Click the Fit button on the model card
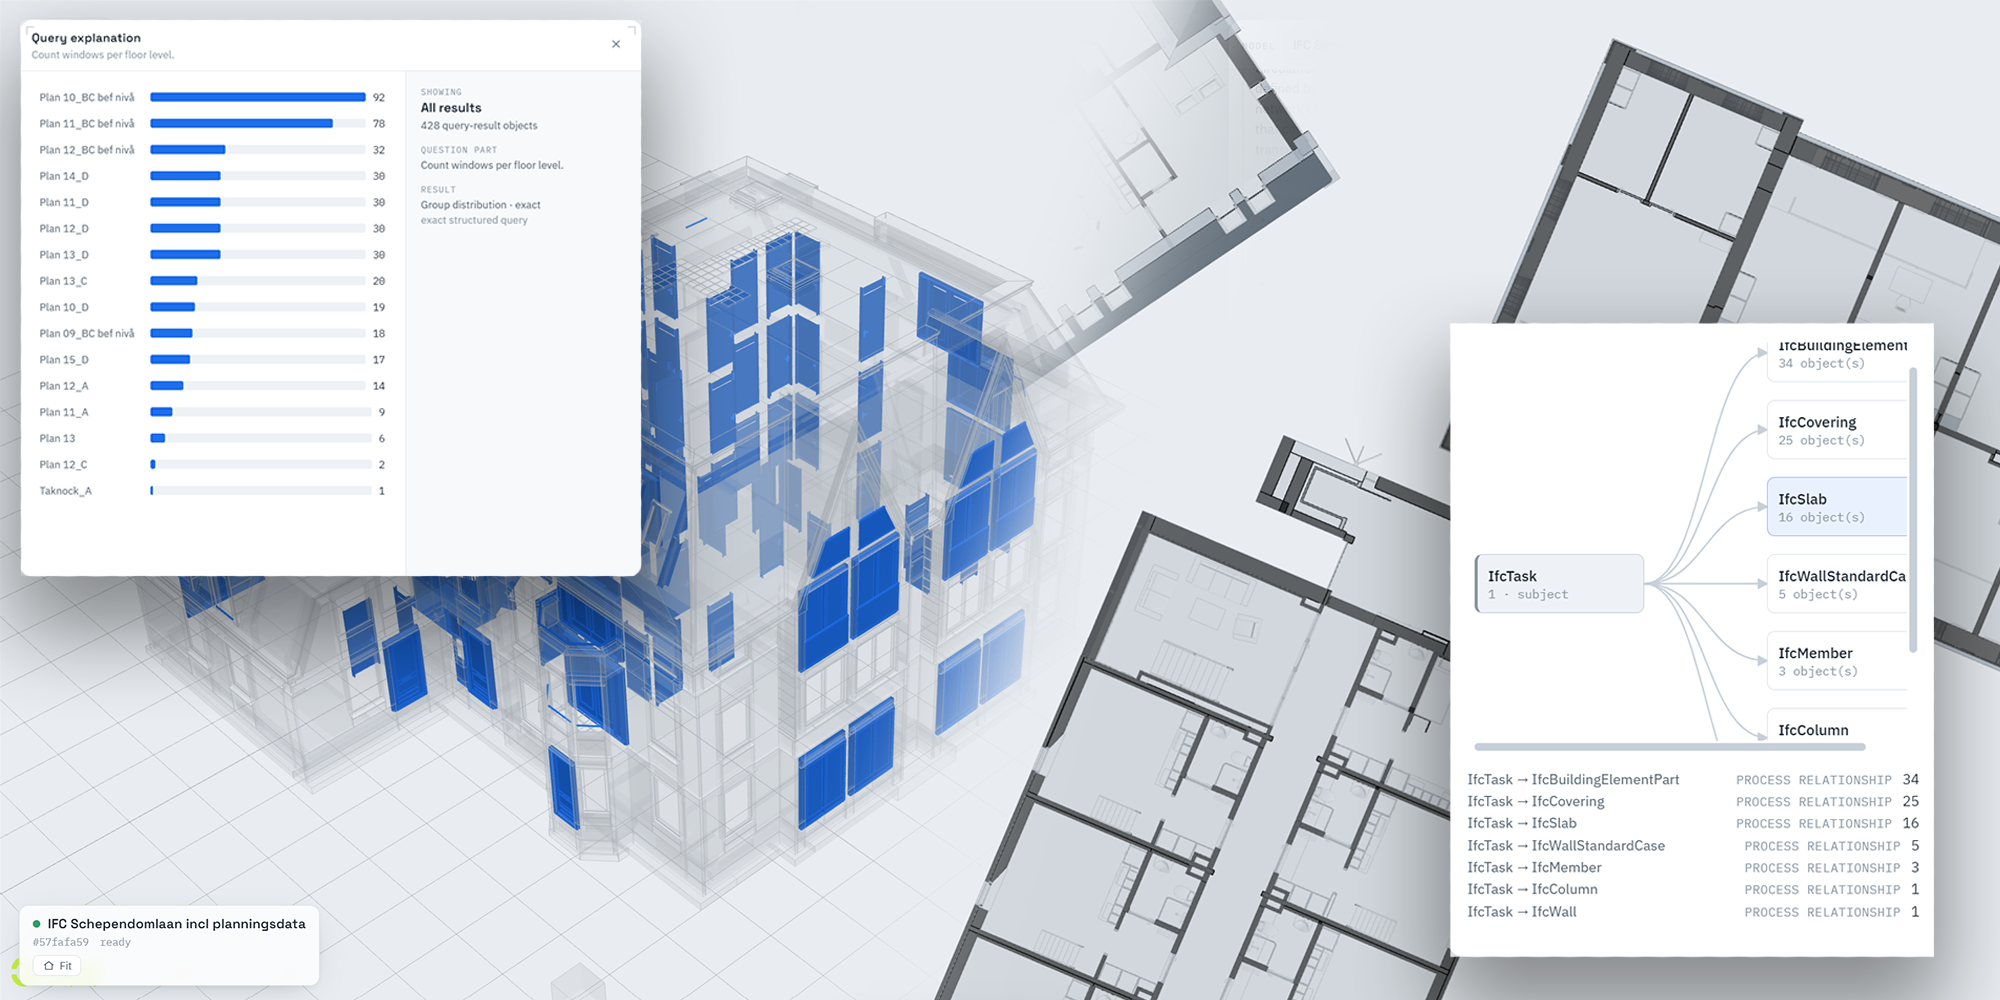This screenshot has width=2000, height=1000. (x=57, y=966)
